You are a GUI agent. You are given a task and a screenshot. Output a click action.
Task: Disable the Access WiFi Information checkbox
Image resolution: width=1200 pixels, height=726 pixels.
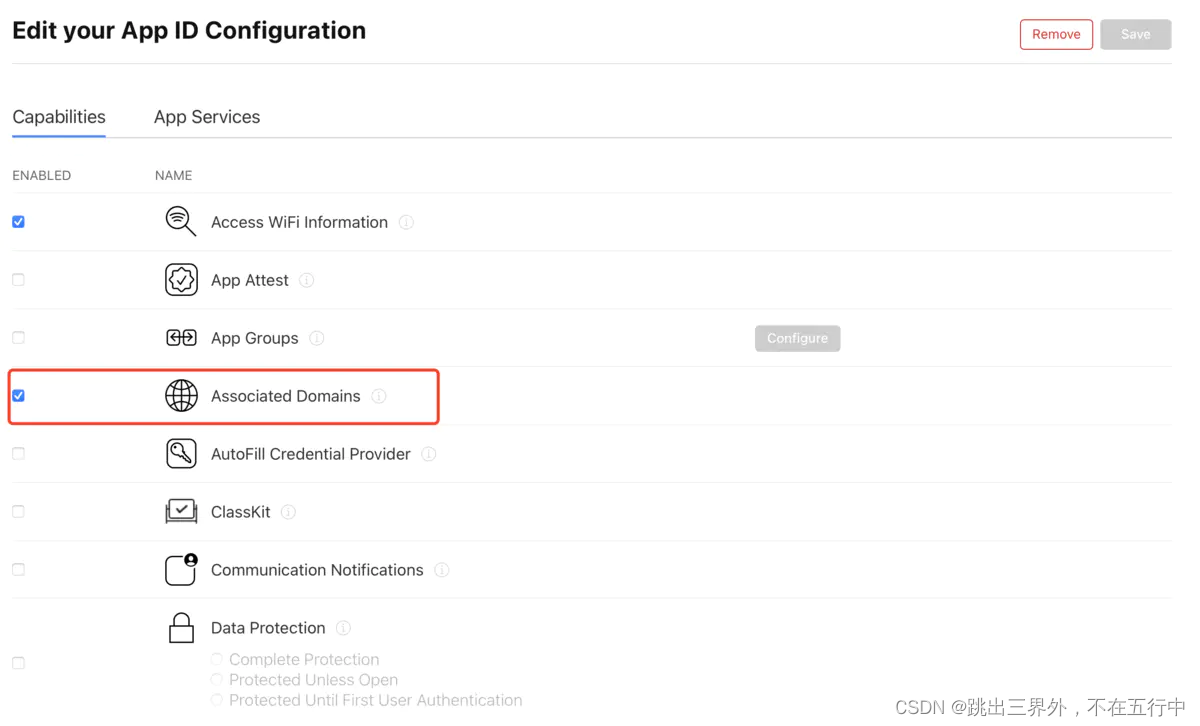click(x=18, y=221)
